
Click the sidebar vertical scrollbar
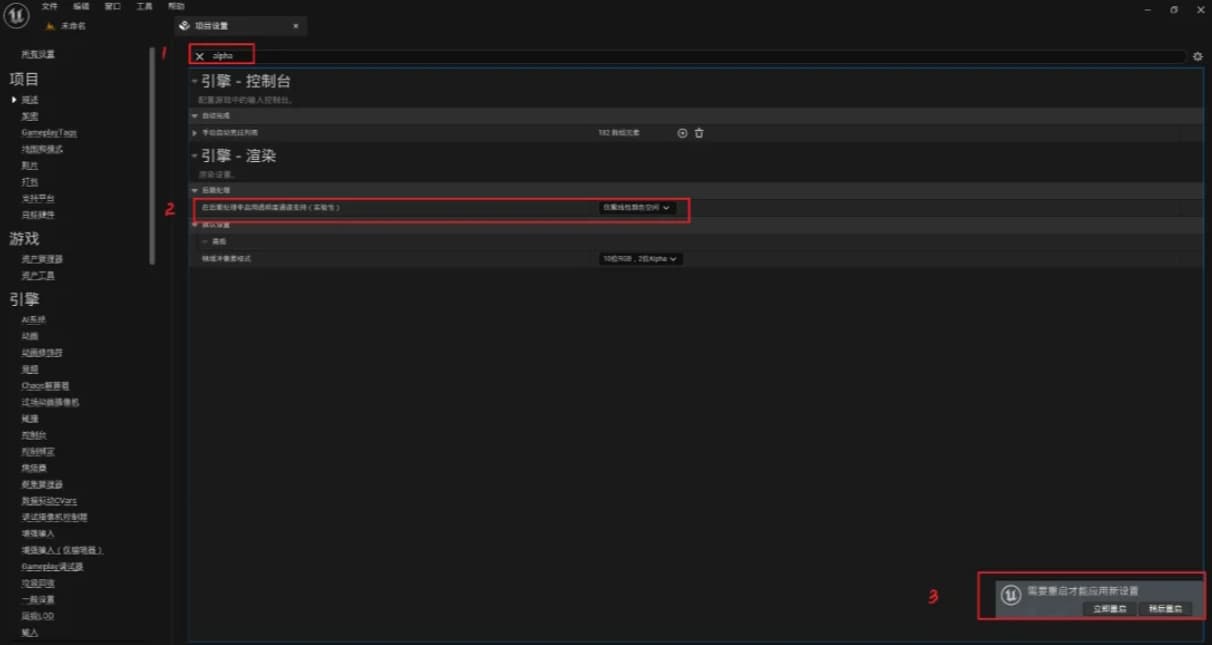pyautogui.click(x=152, y=155)
